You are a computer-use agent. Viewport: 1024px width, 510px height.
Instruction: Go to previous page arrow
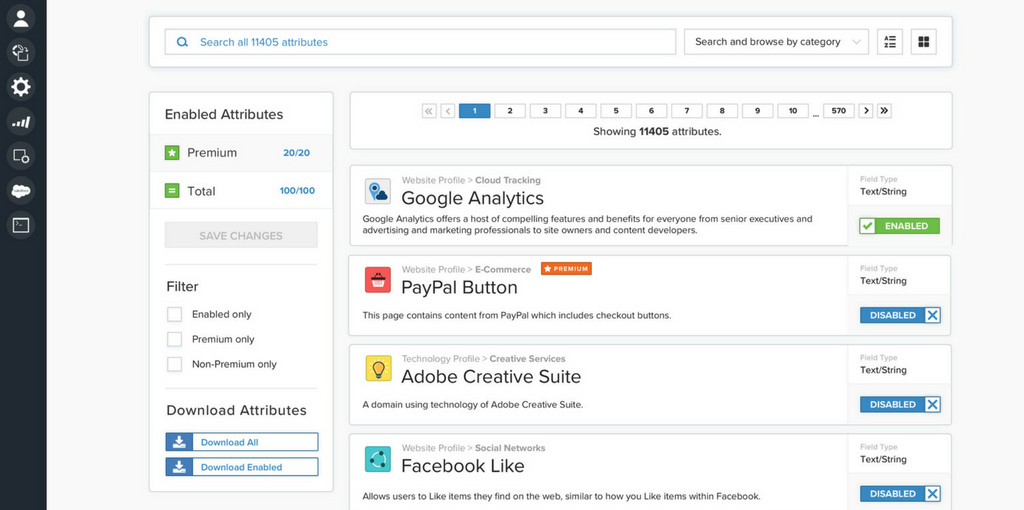point(447,111)
